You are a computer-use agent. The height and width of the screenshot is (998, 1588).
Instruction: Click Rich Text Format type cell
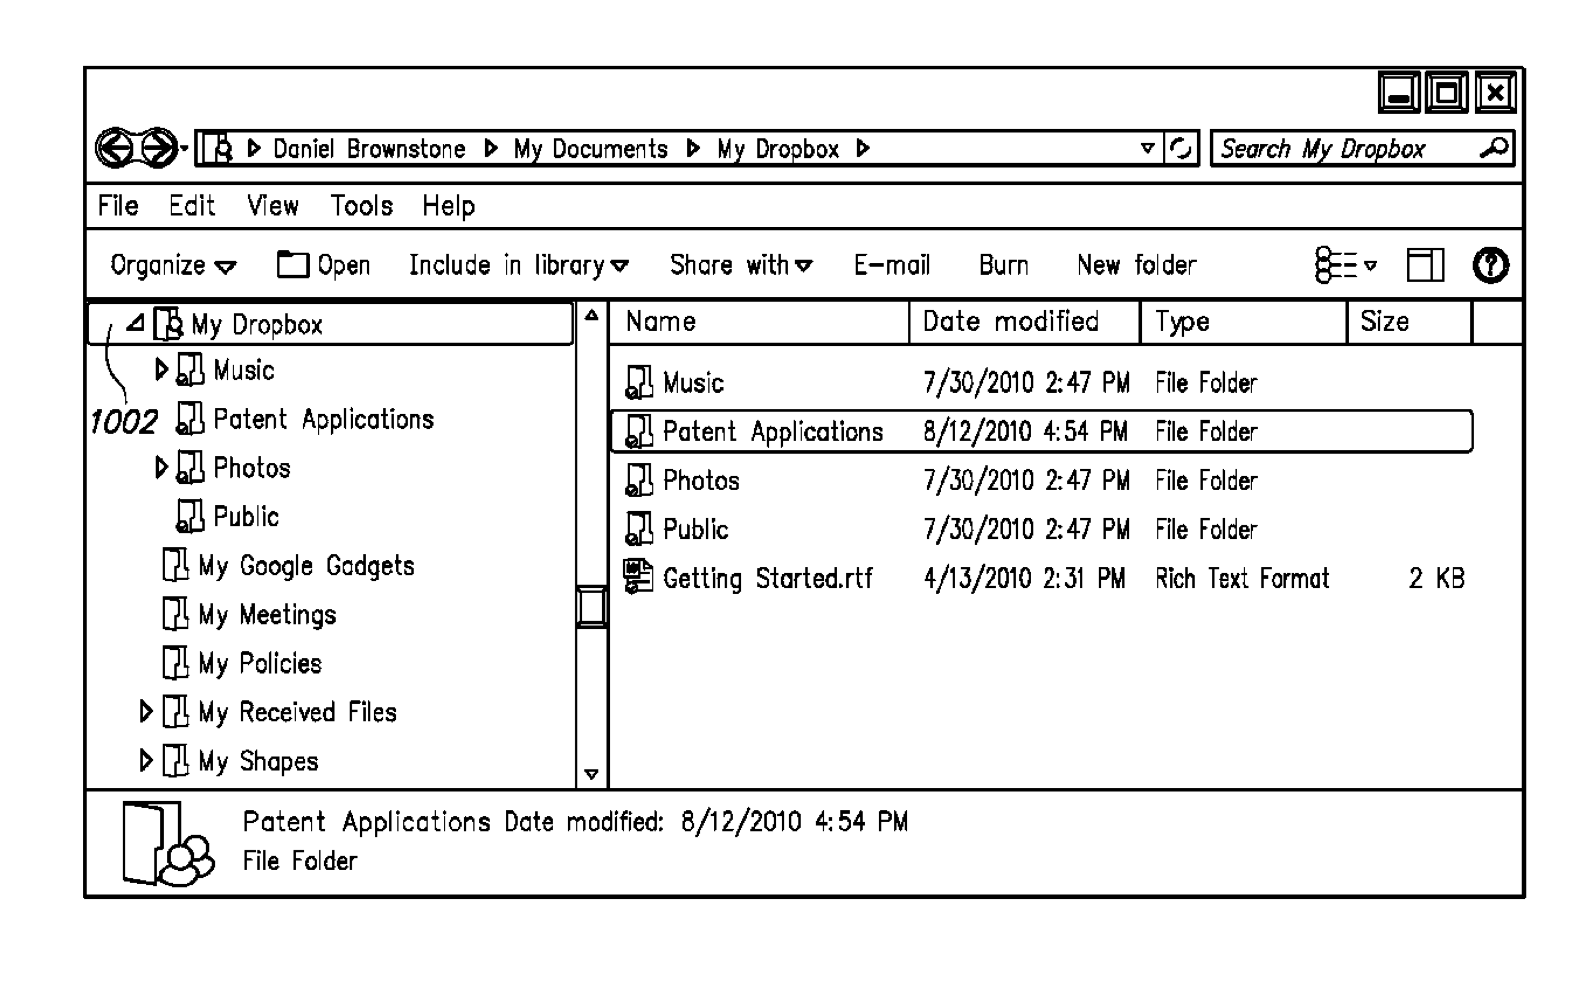(x=1242, y=578)
